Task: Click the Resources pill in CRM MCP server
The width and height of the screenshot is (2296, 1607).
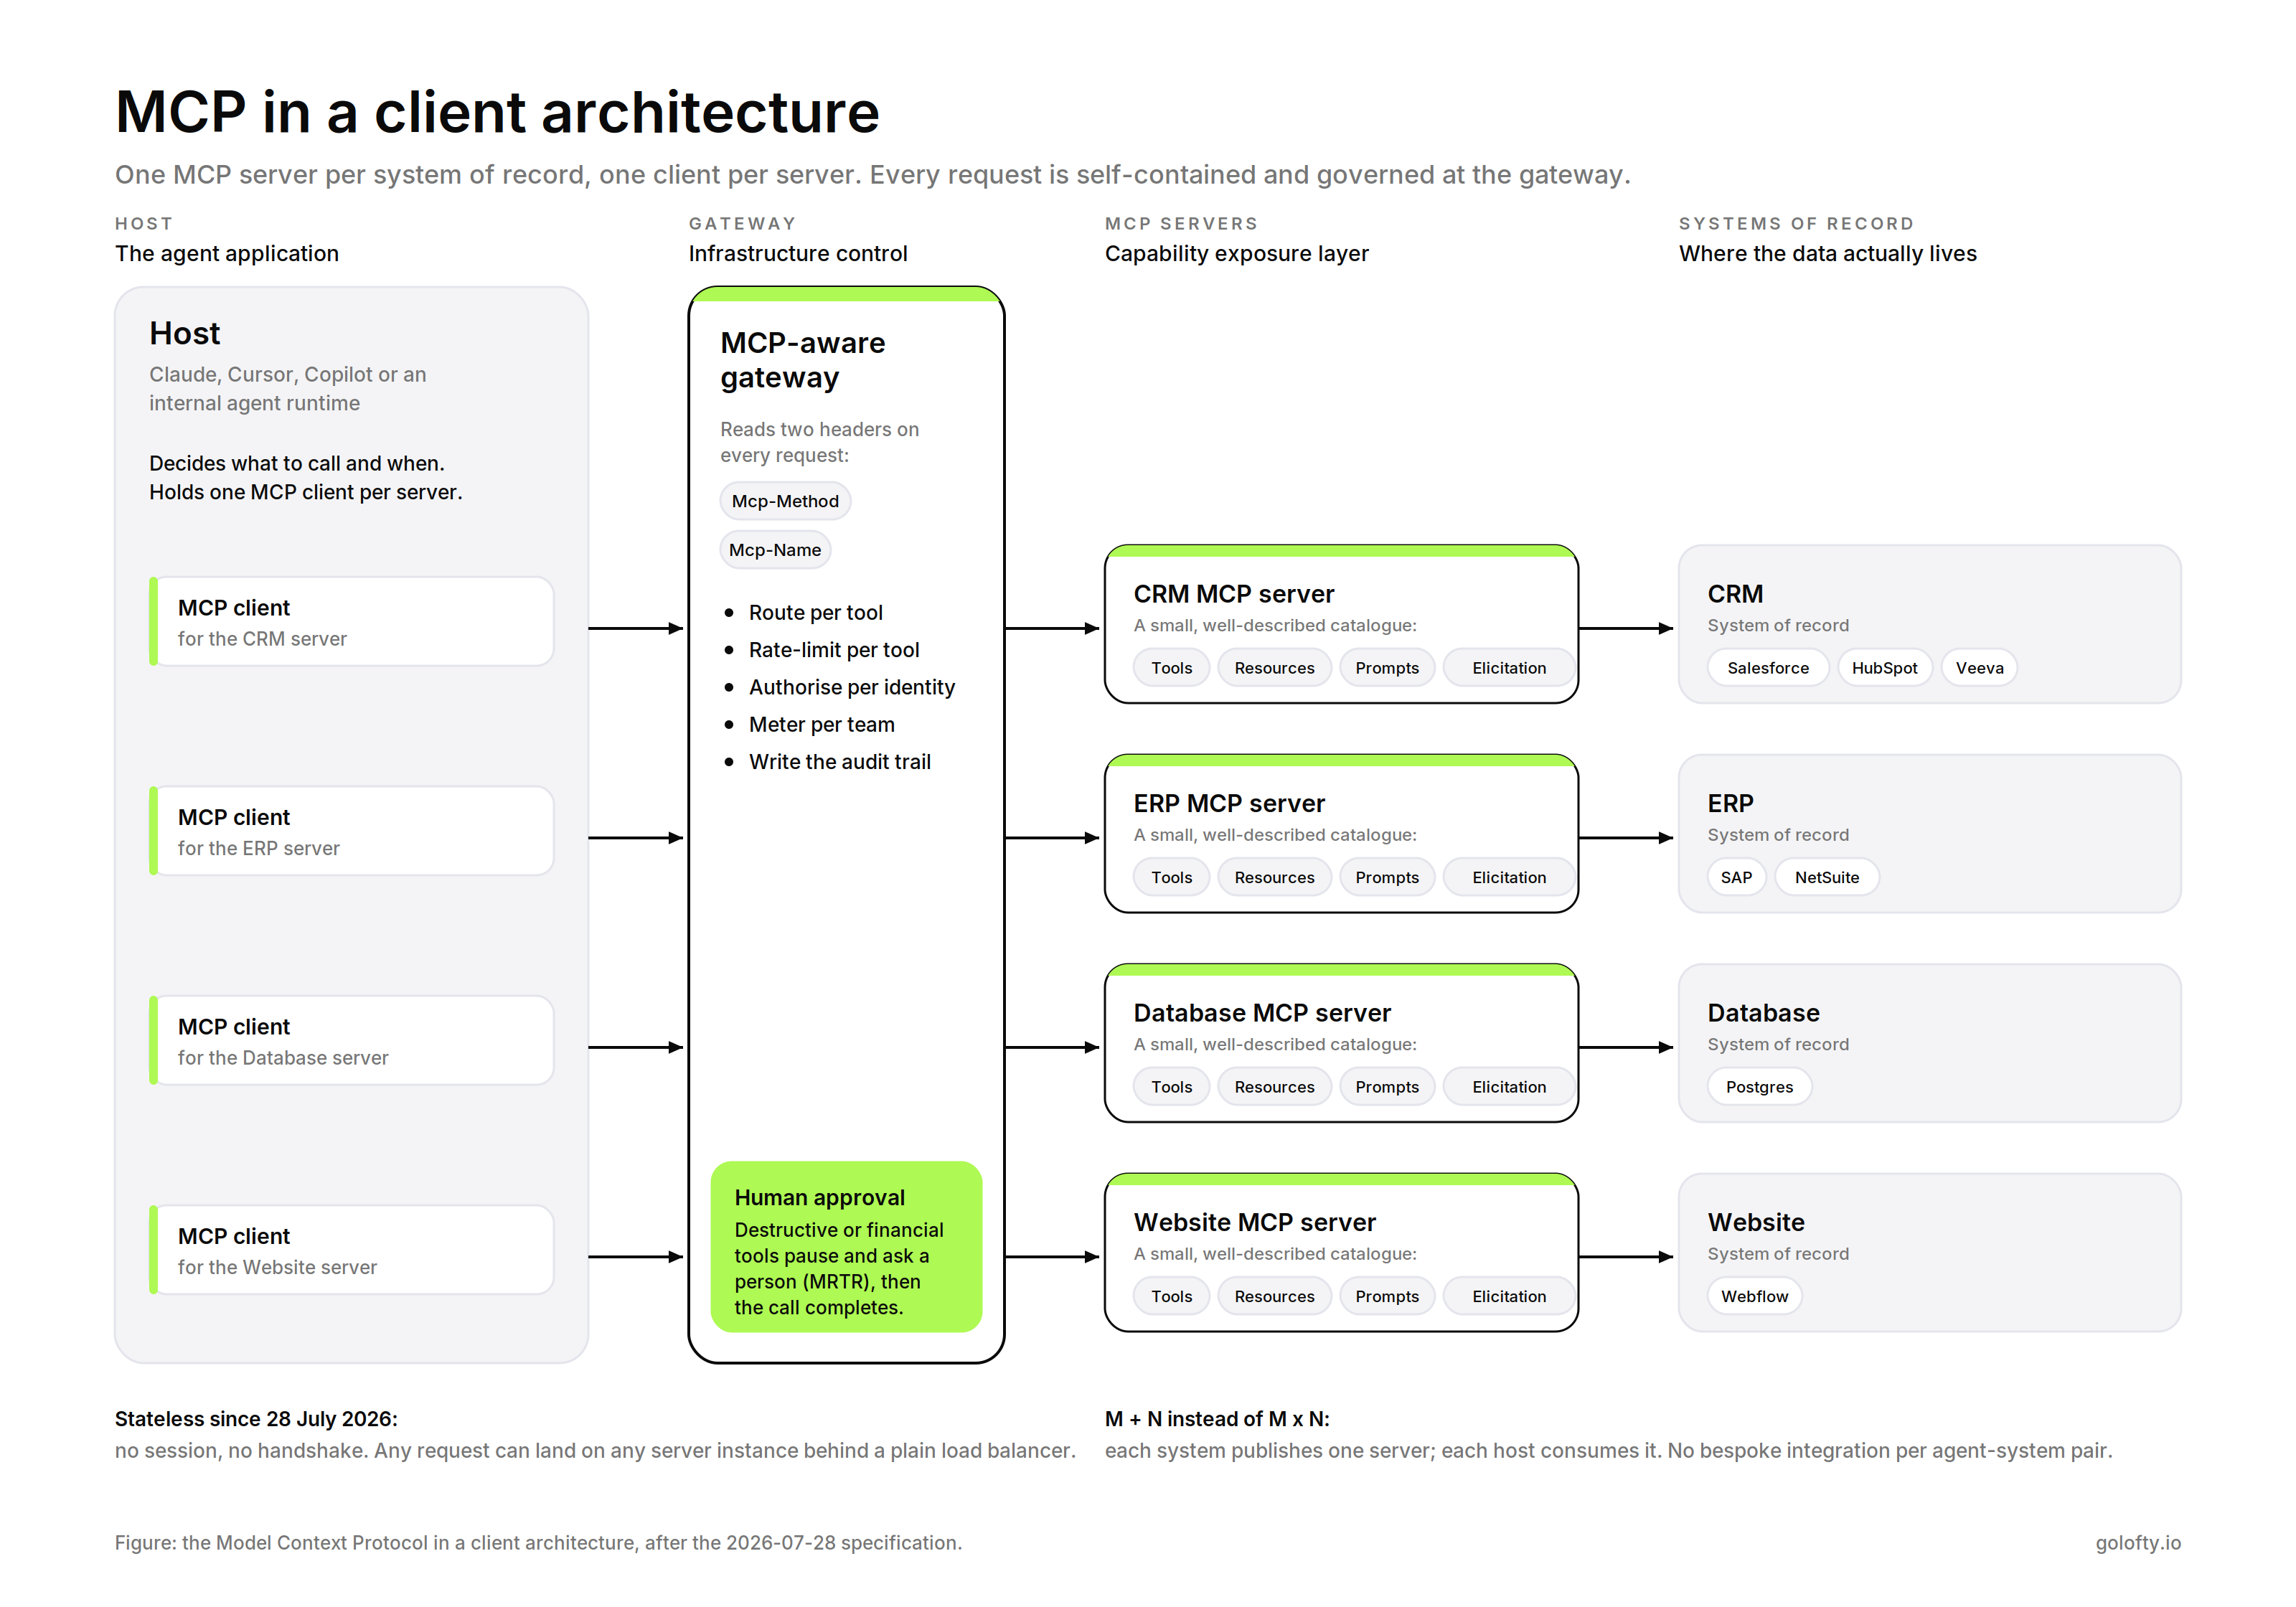Action: [1274, 668]
